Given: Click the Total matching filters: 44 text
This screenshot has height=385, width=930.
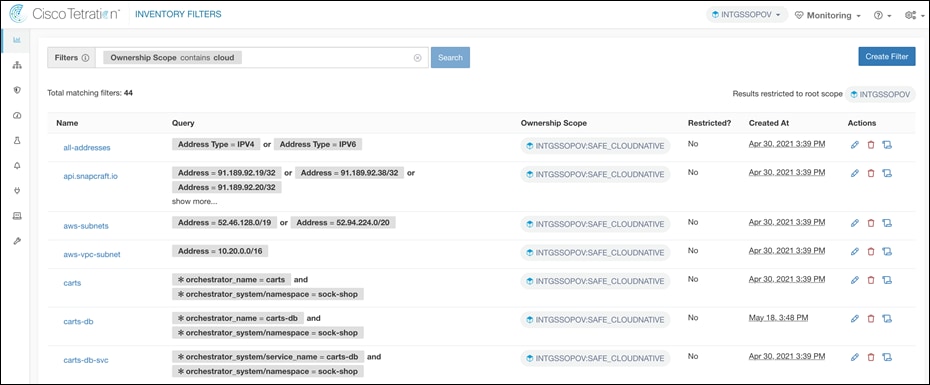Looking at the screenshot, I should [x=90, y=93].
